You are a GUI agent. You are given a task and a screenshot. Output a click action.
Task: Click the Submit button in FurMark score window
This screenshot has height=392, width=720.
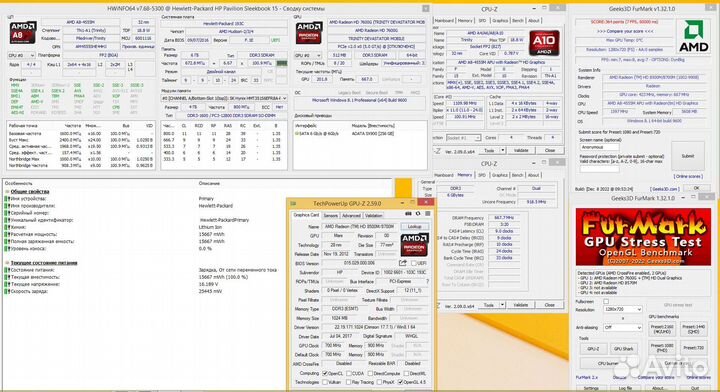point(688,156)
